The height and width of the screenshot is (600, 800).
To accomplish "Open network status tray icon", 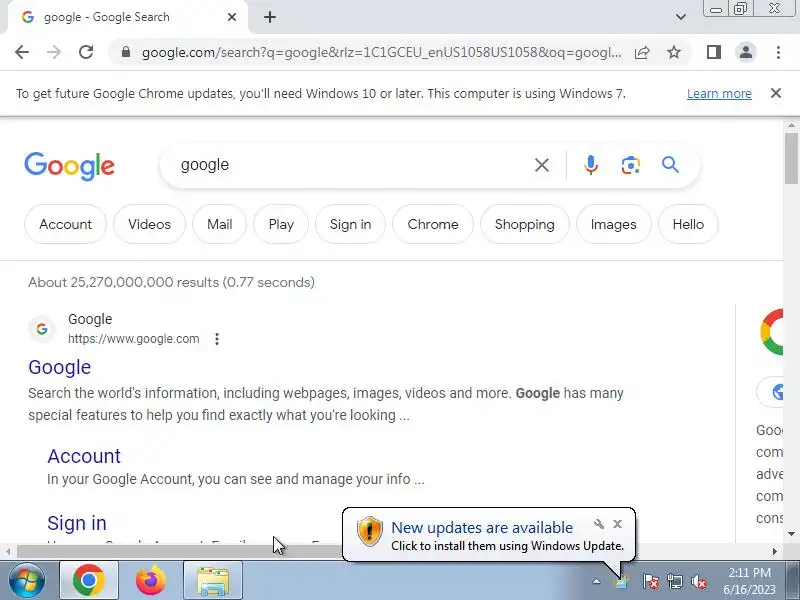I will [675, 582].
